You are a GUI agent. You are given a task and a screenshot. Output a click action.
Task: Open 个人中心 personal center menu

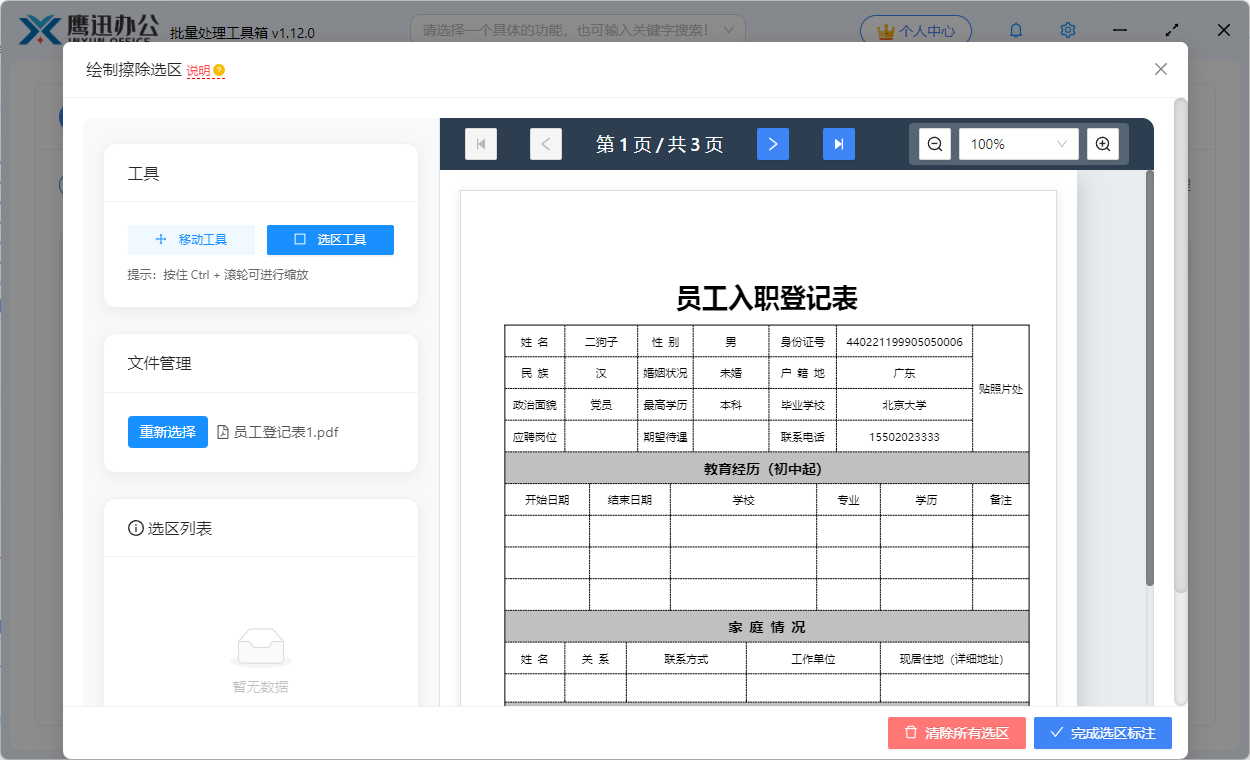(915, 30)
